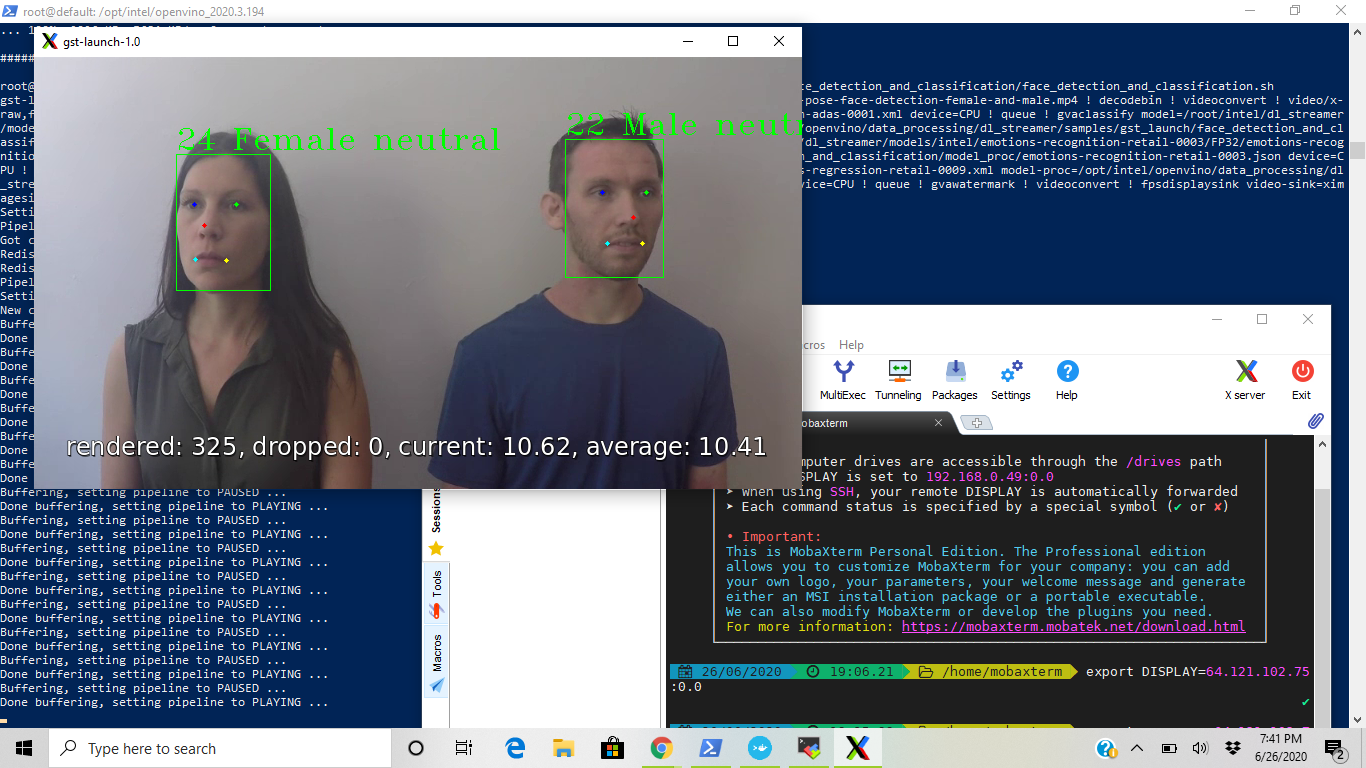Launch PowerShell from the taskbar
Viewport: 1366px width, 768px height.
[710, 747]
